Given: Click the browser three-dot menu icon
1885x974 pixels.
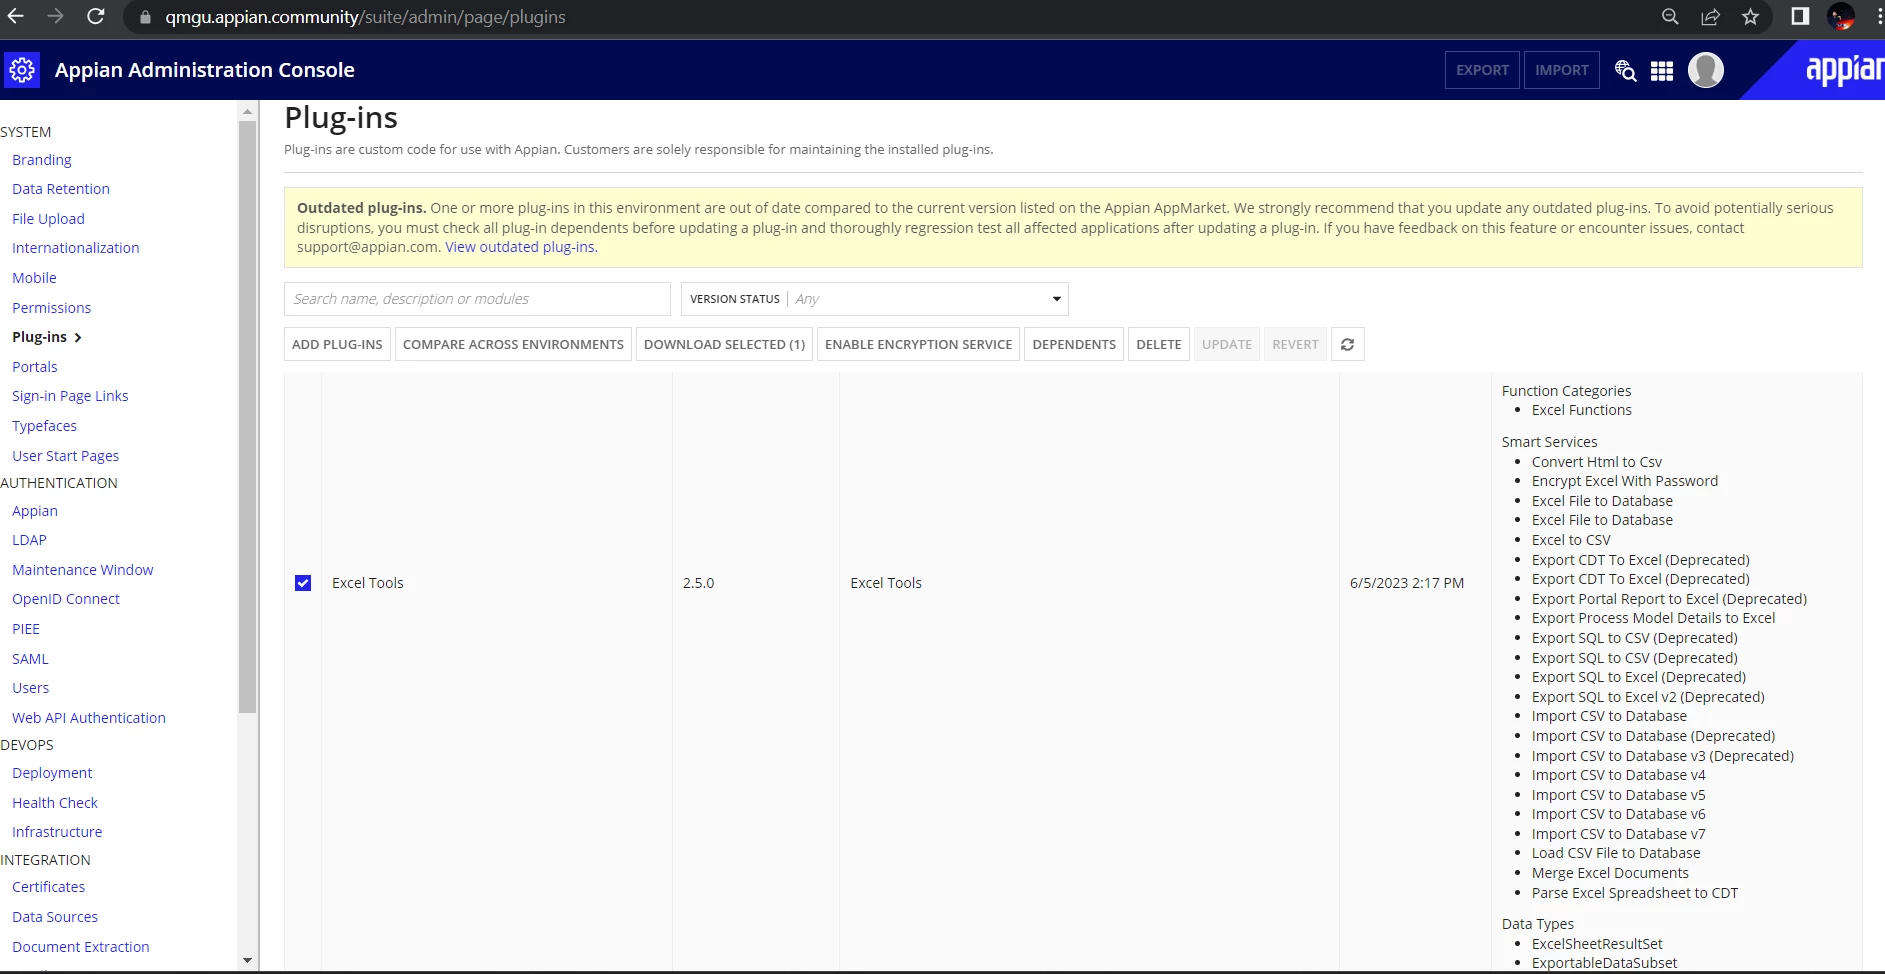Looking at the screenshot, I should [x=1879, y=16].
